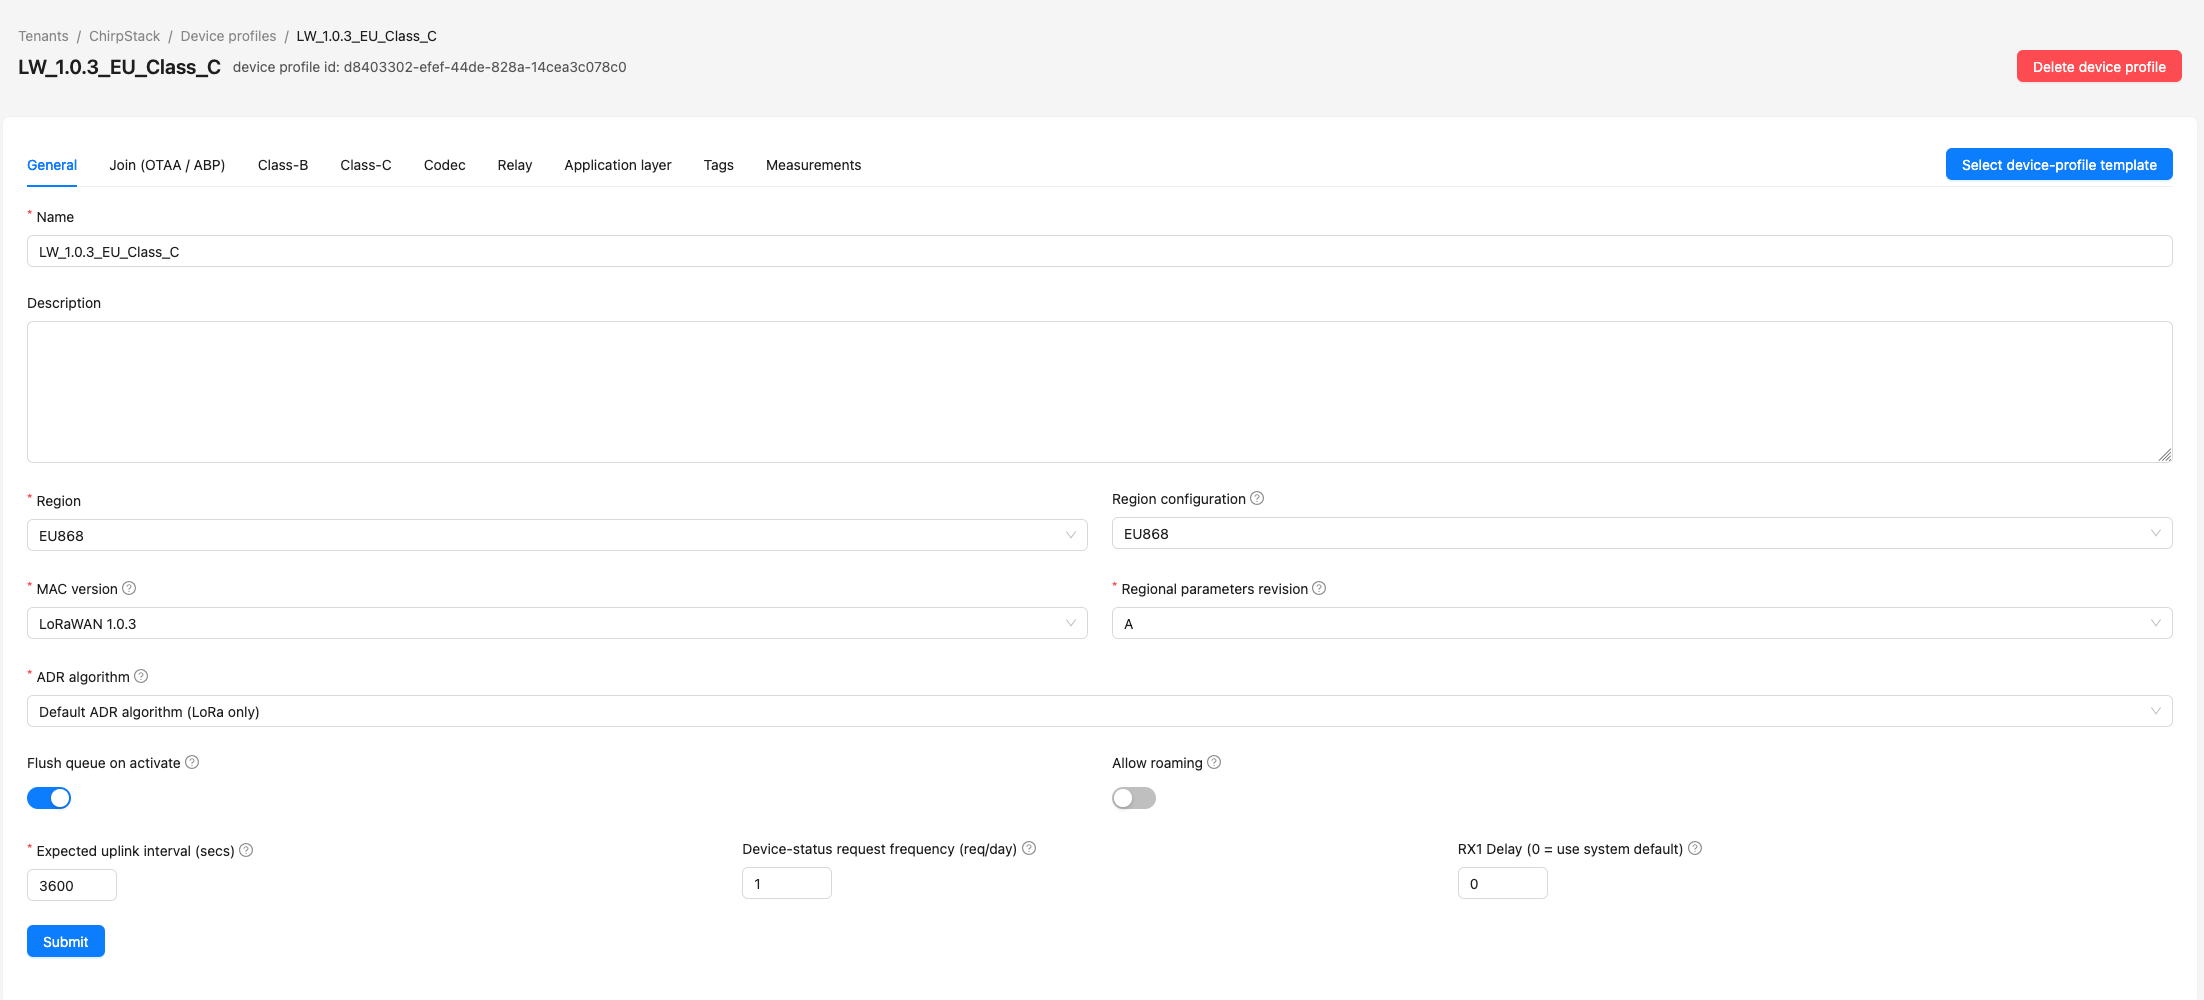Go to Device profiles breadcrumb link

tap(228, 36)
